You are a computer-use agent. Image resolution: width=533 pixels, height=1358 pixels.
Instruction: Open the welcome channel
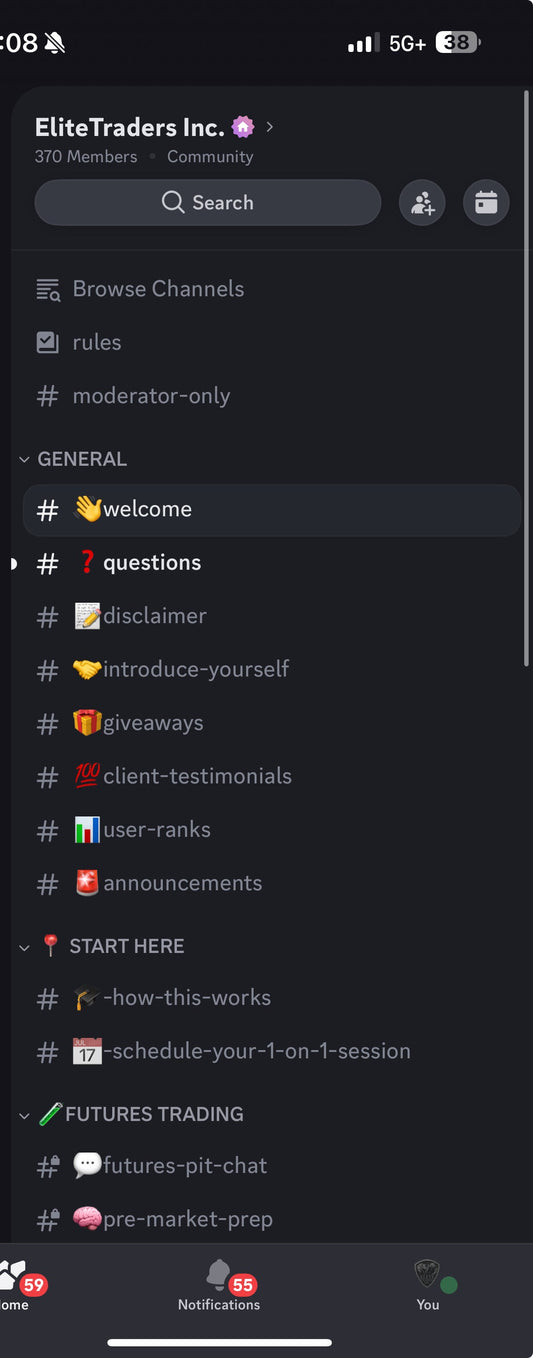tap(272, 510)
